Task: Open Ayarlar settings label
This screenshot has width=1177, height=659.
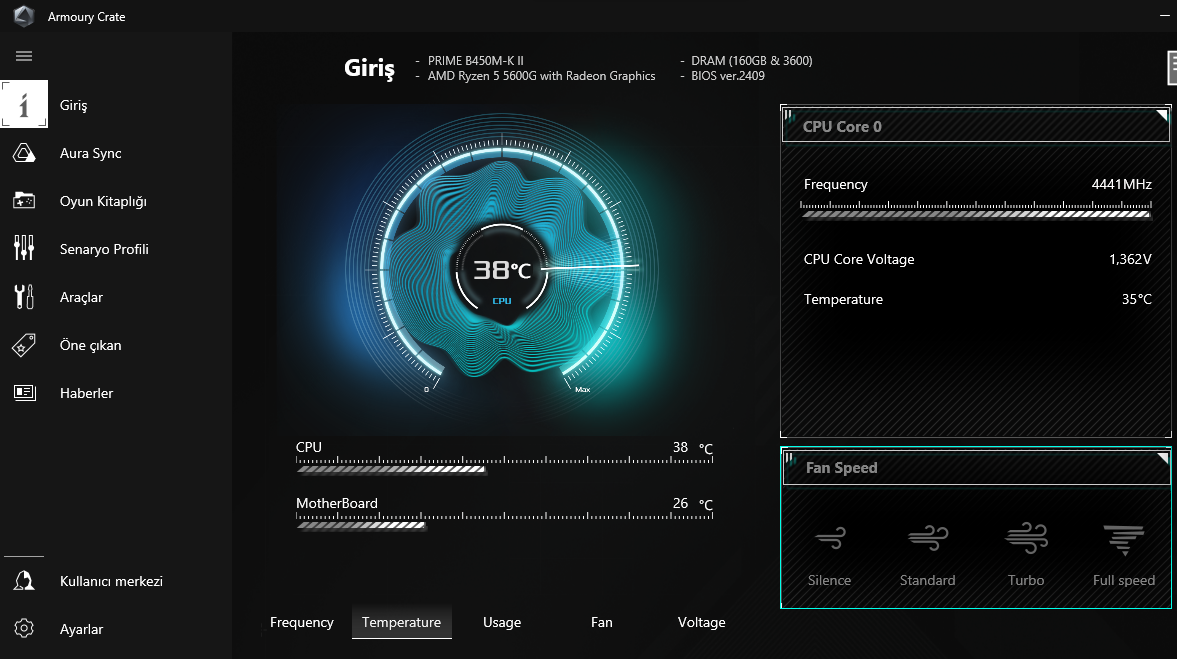Action: click(81, 629)
